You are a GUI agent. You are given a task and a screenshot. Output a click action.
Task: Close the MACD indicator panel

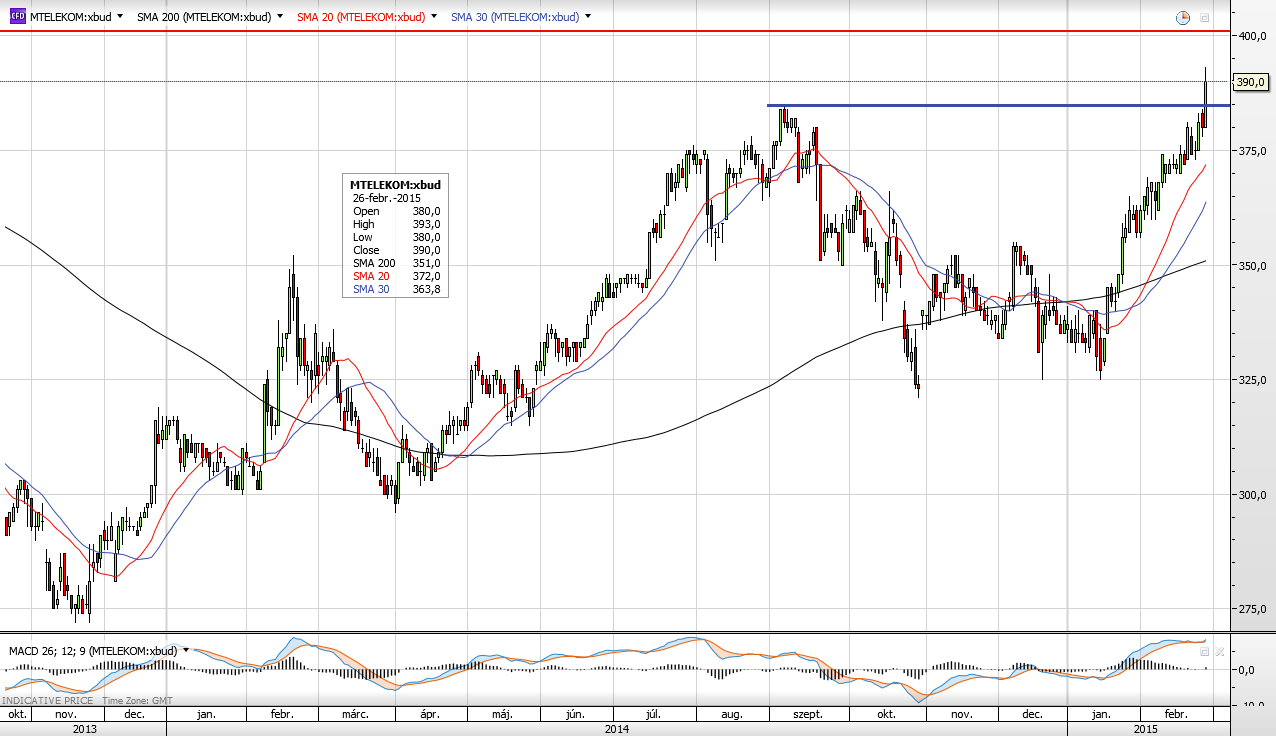(1219, 651)
